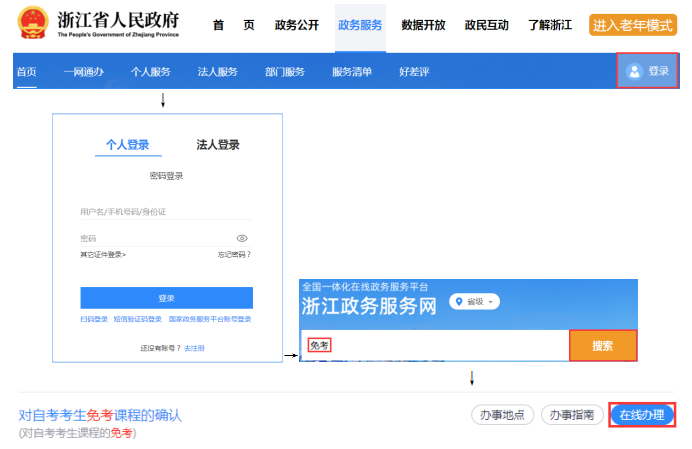Click the search box containing 免考

(435, 345)
